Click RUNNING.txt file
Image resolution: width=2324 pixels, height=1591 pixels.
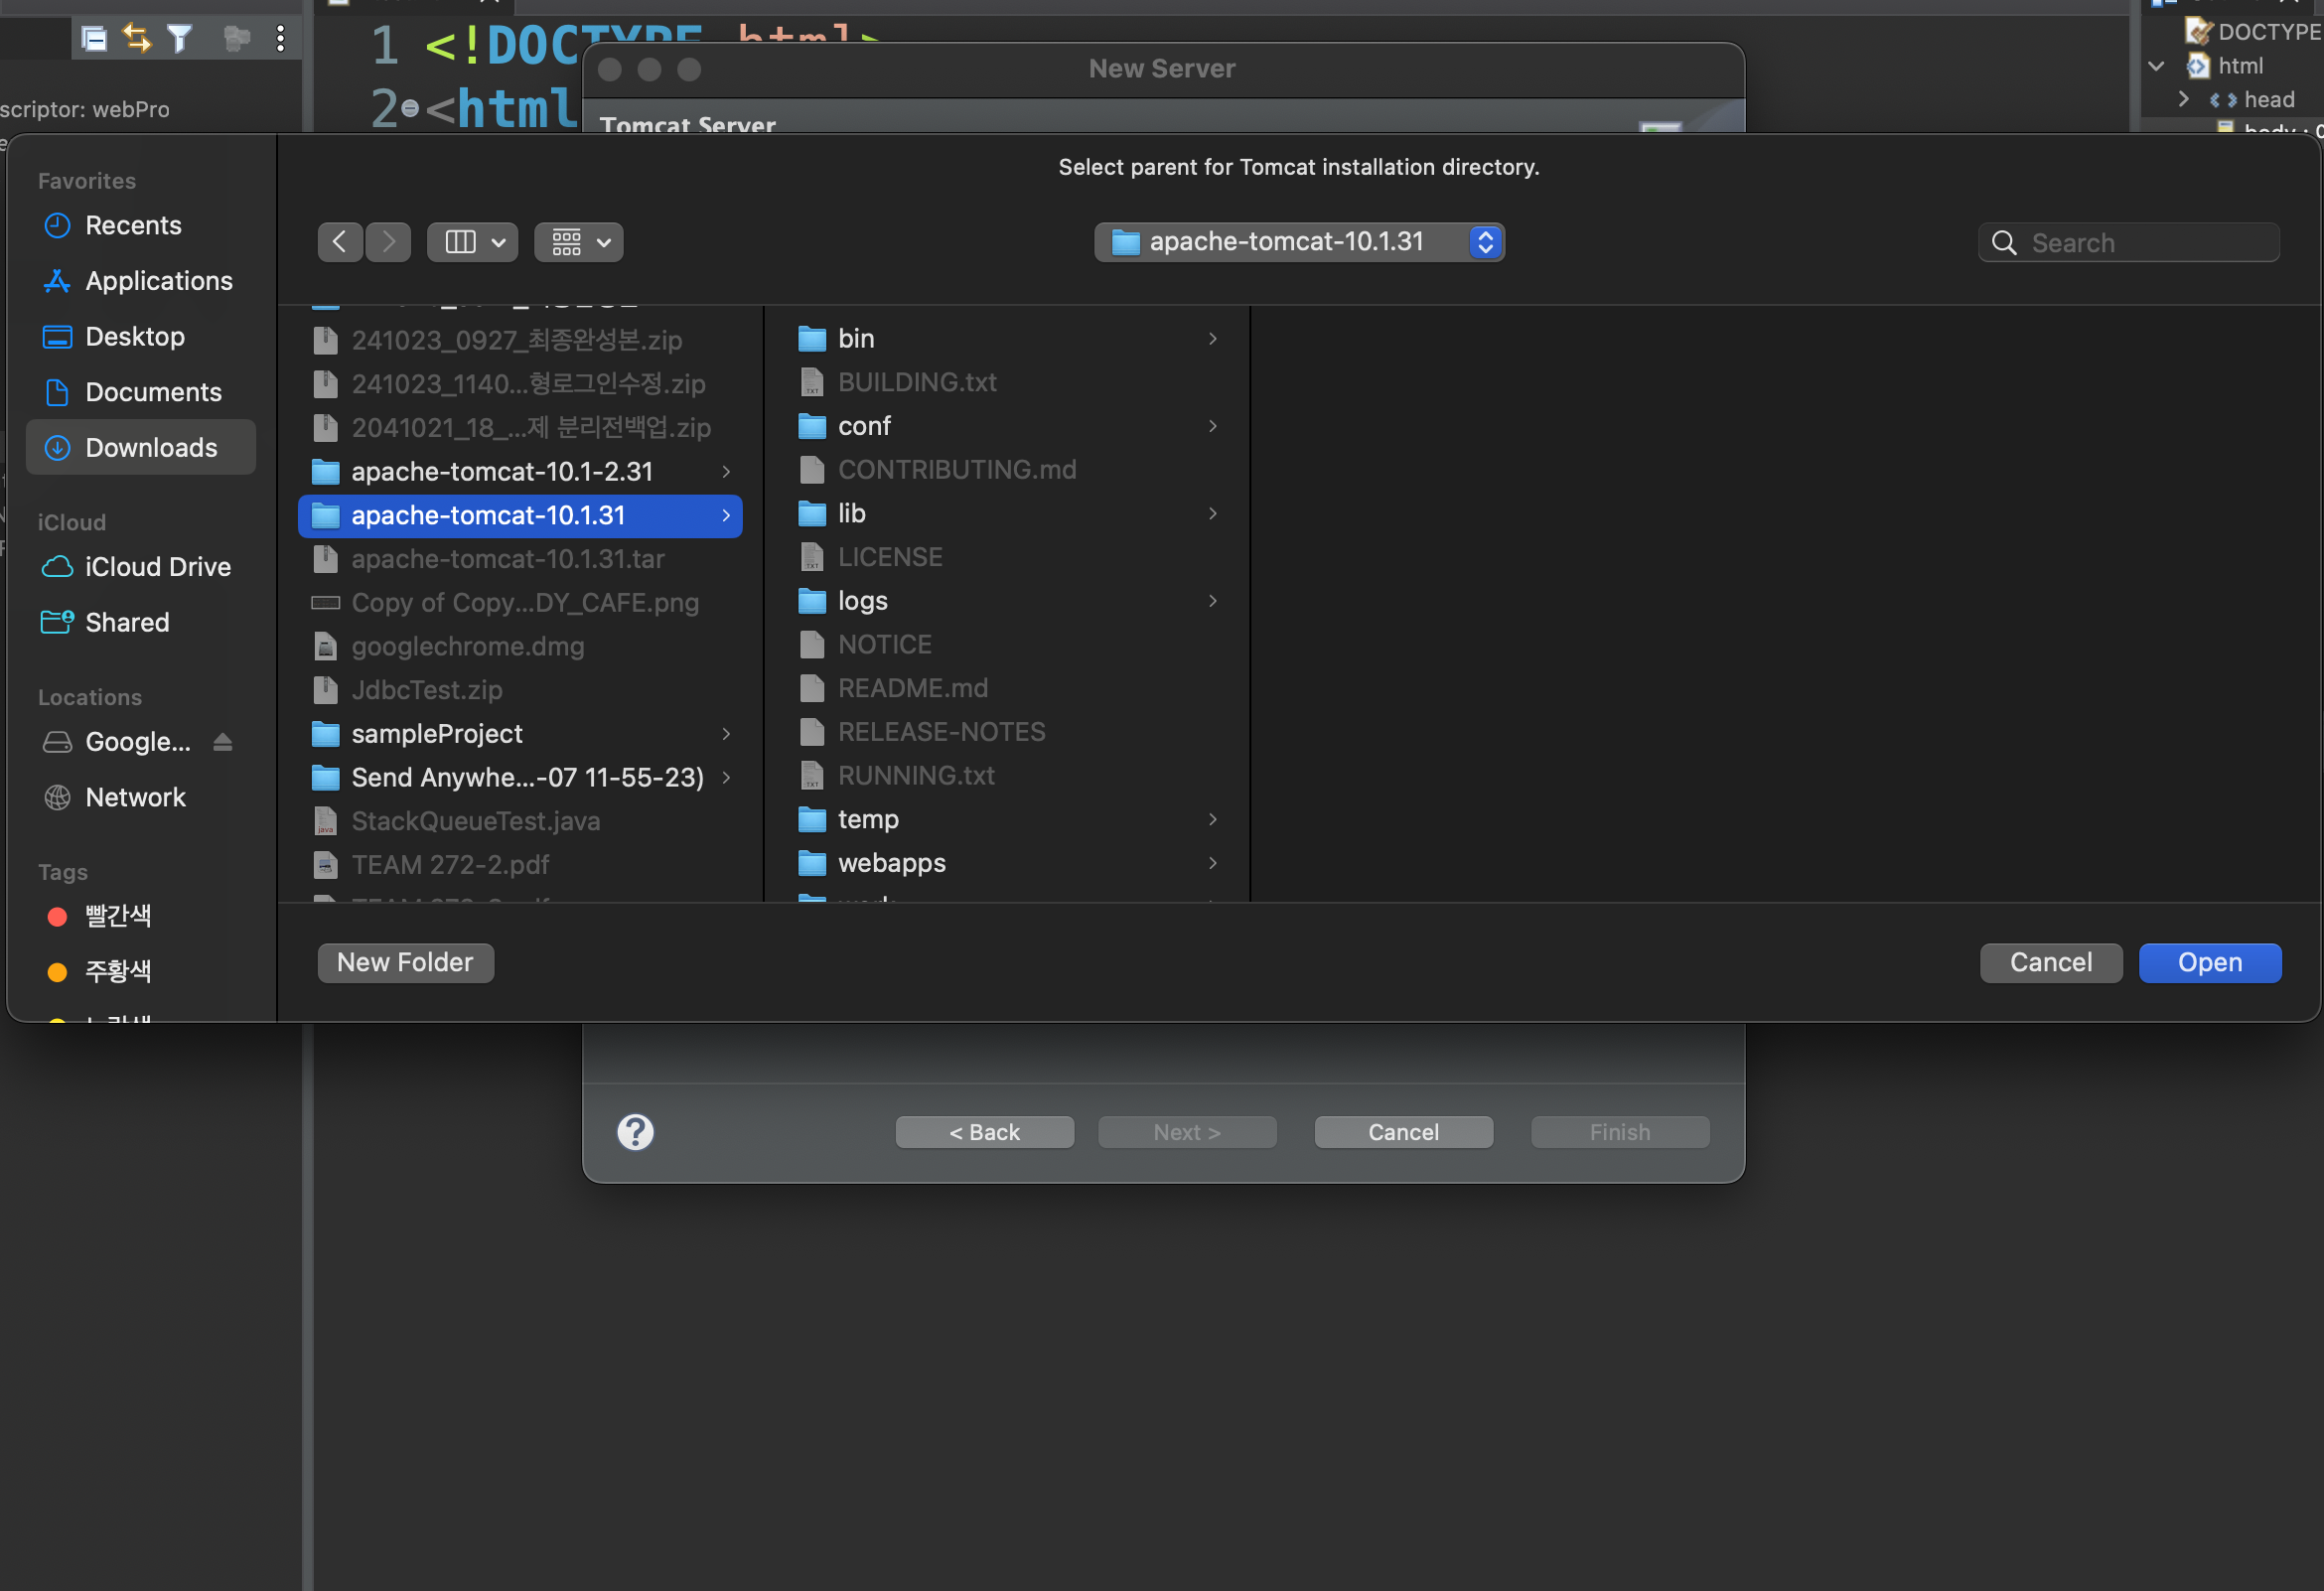tap(1008, 776)
